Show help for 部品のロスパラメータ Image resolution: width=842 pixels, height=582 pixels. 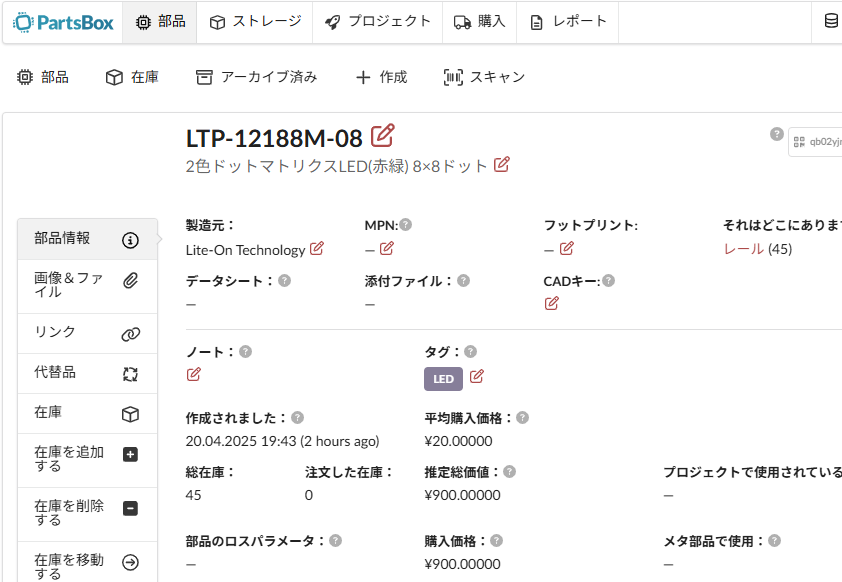(336, 540)
